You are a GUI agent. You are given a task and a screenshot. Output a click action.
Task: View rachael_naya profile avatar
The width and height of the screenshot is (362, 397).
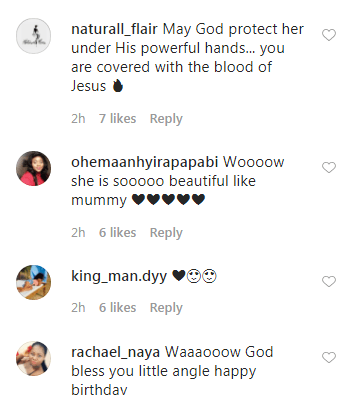pyautogui.click(x=33, y=358)
